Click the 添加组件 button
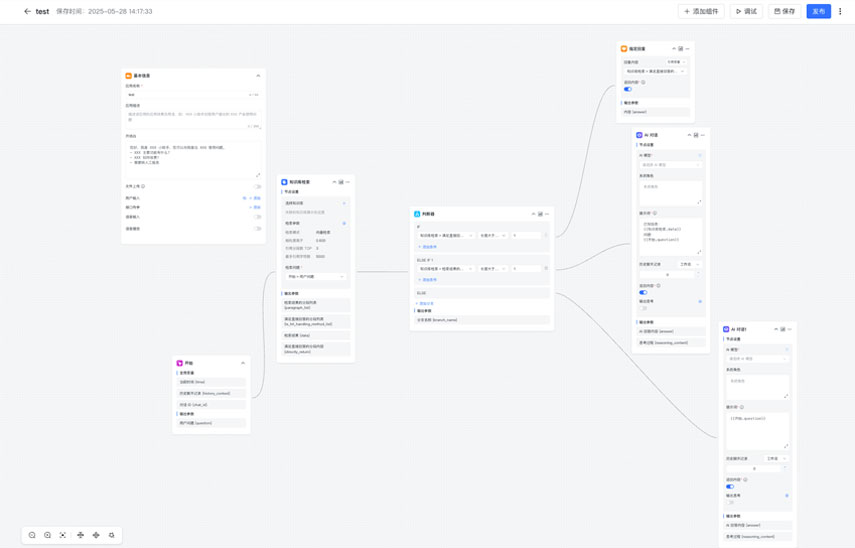 701,11
